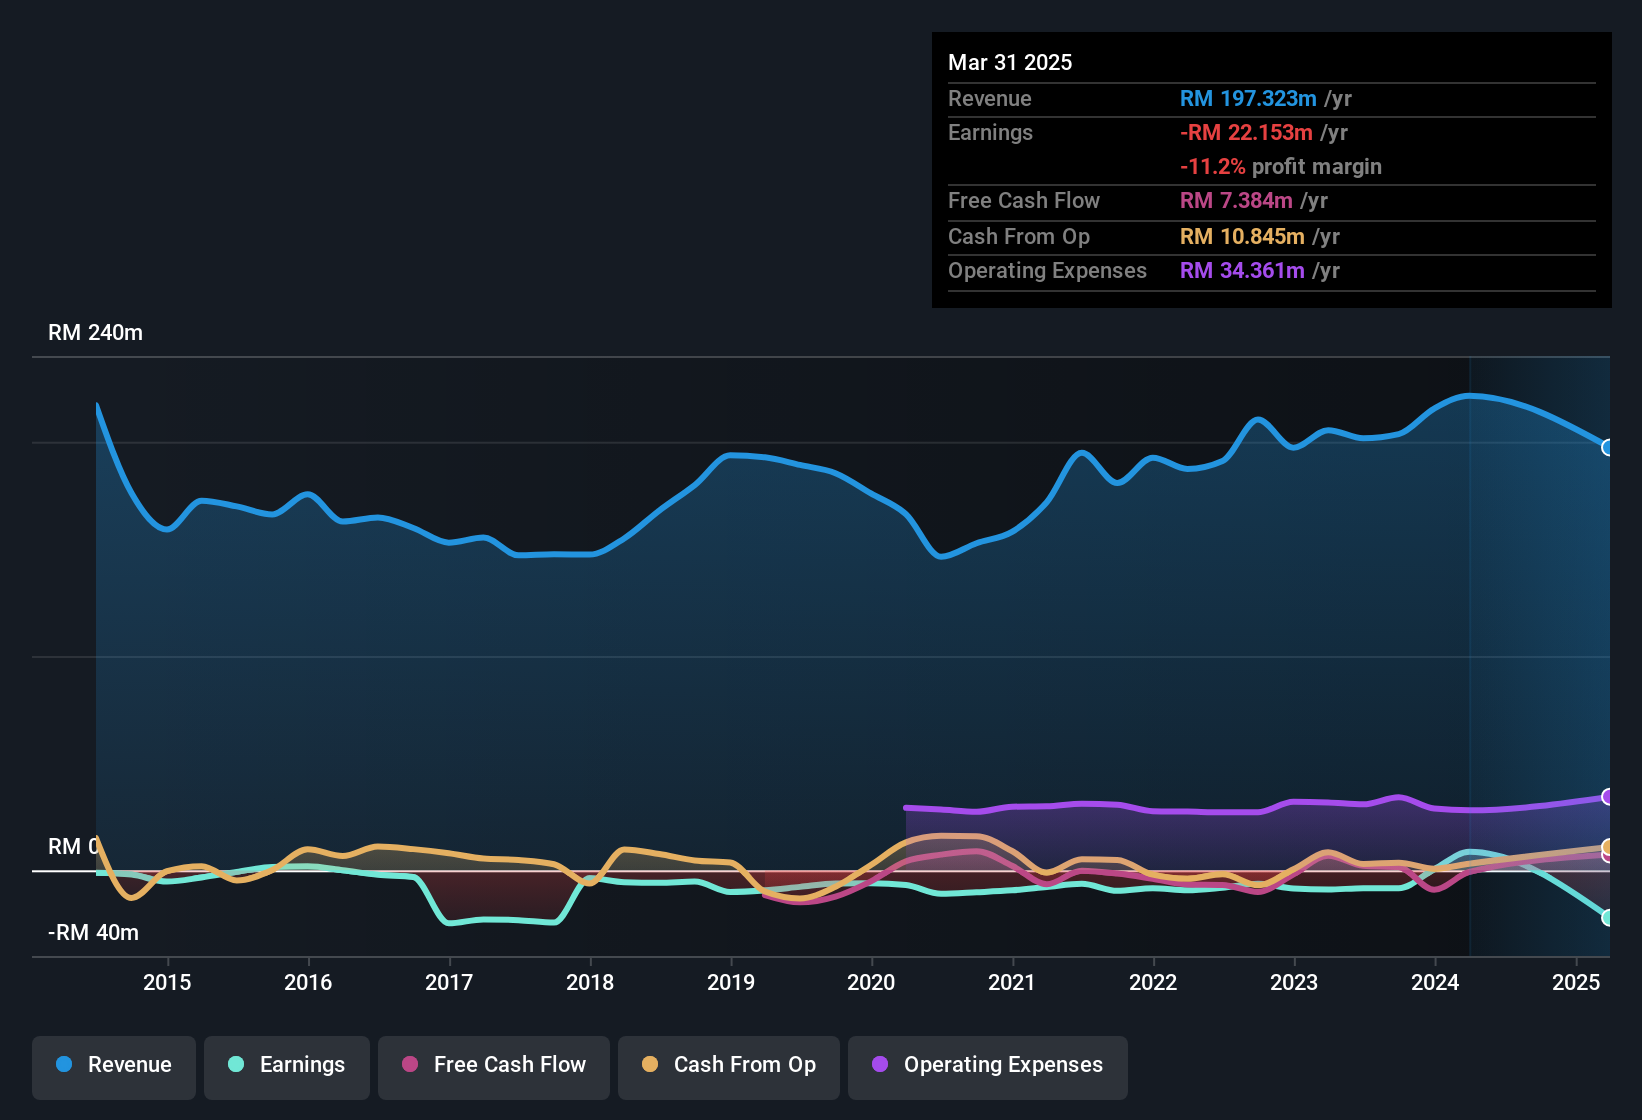The image size is (1642, 1120).
Task: Click the Earnings endpoint marker on chart
Action: point(1607,918)
